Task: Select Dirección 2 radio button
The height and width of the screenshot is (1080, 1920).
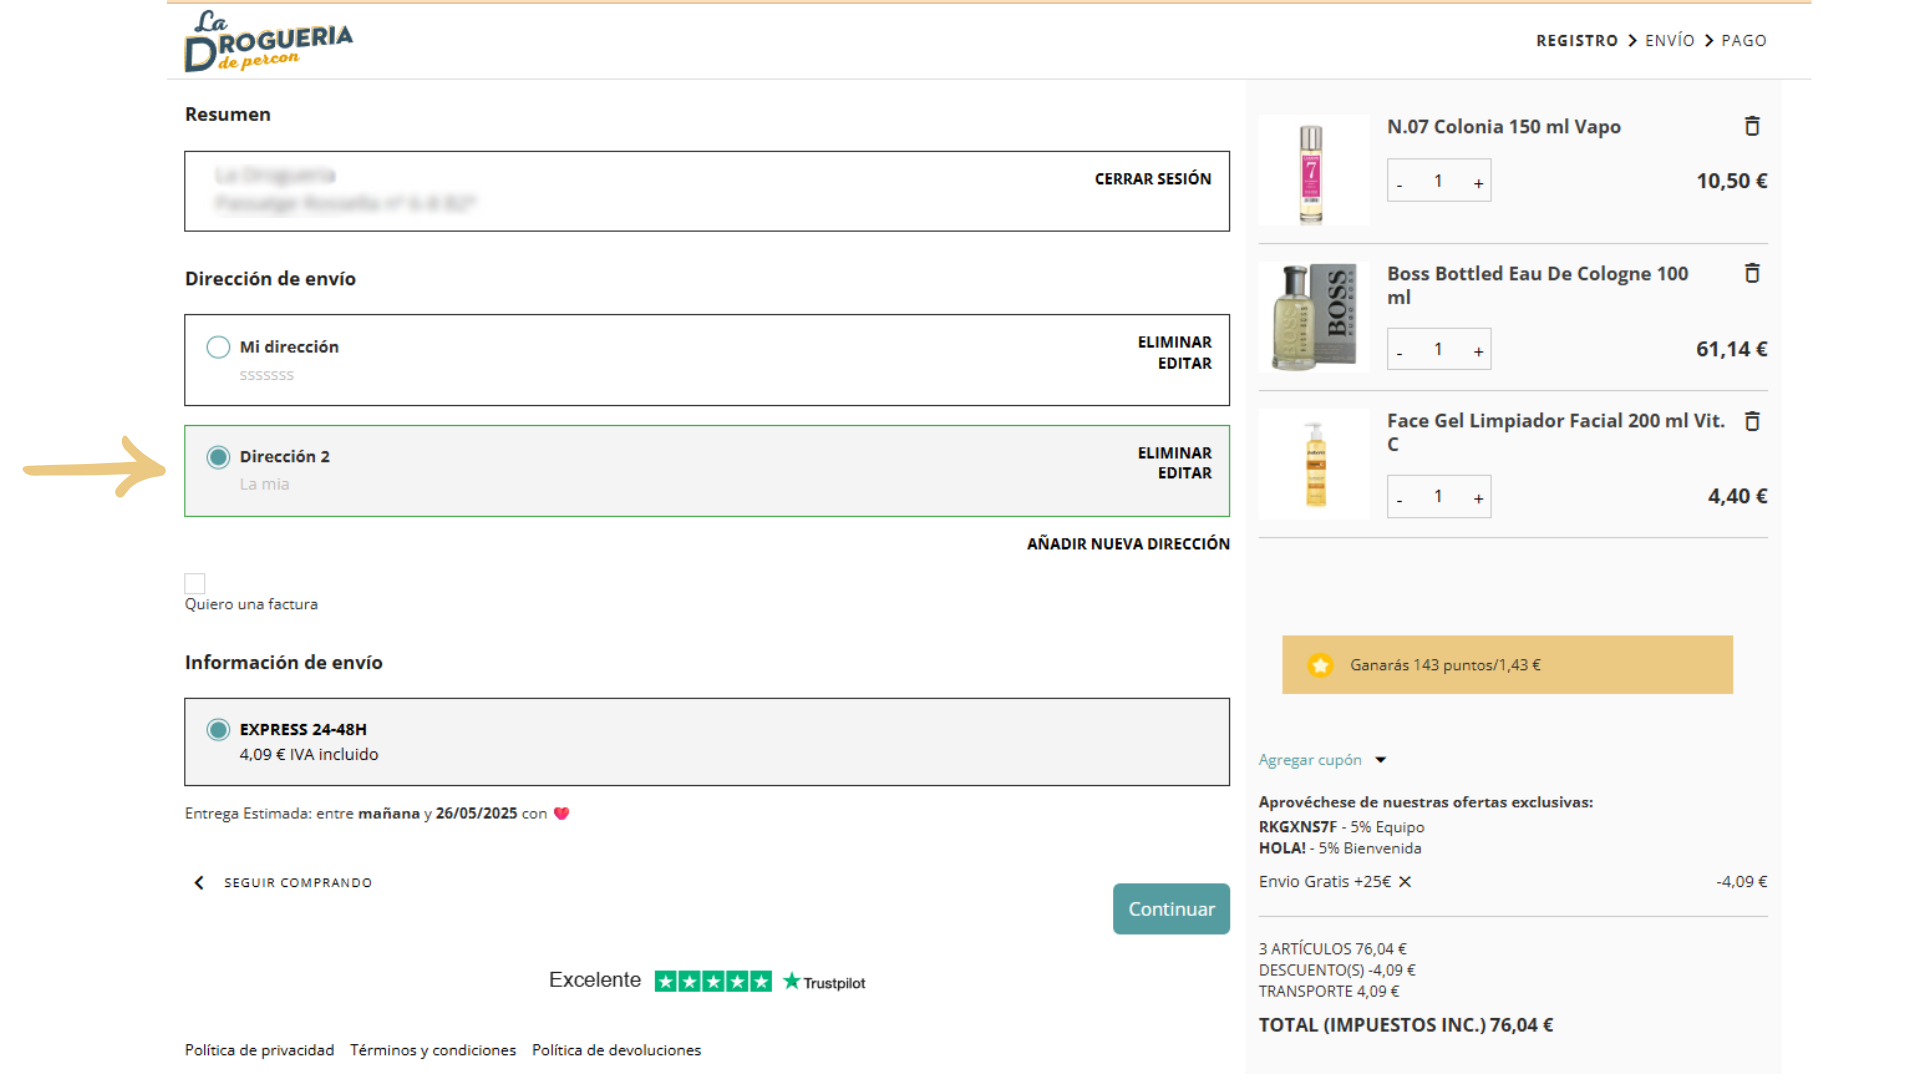Action: click(x=218, y=457)
